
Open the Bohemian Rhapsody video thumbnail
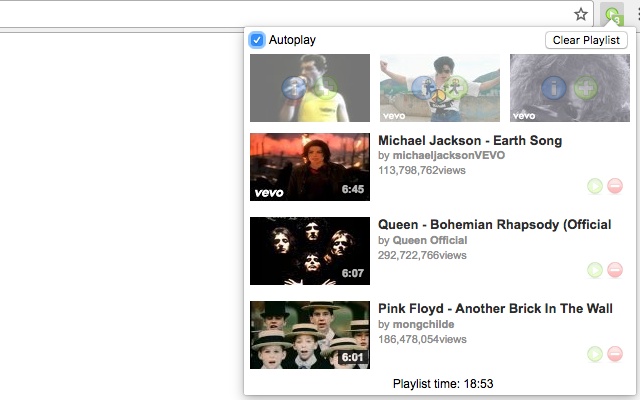coord(310,251)
